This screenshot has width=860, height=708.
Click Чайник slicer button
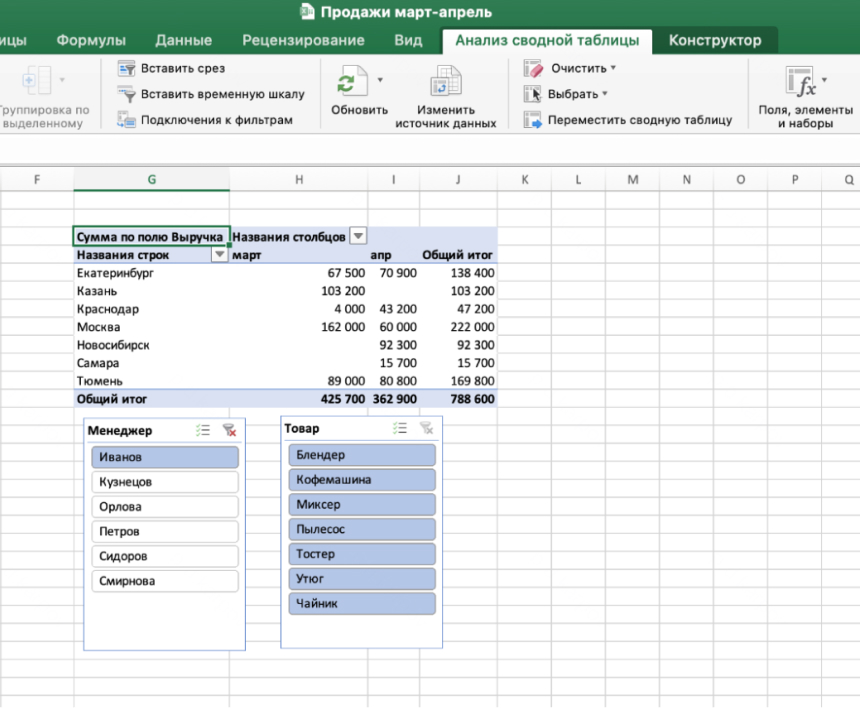pos(362,603)
